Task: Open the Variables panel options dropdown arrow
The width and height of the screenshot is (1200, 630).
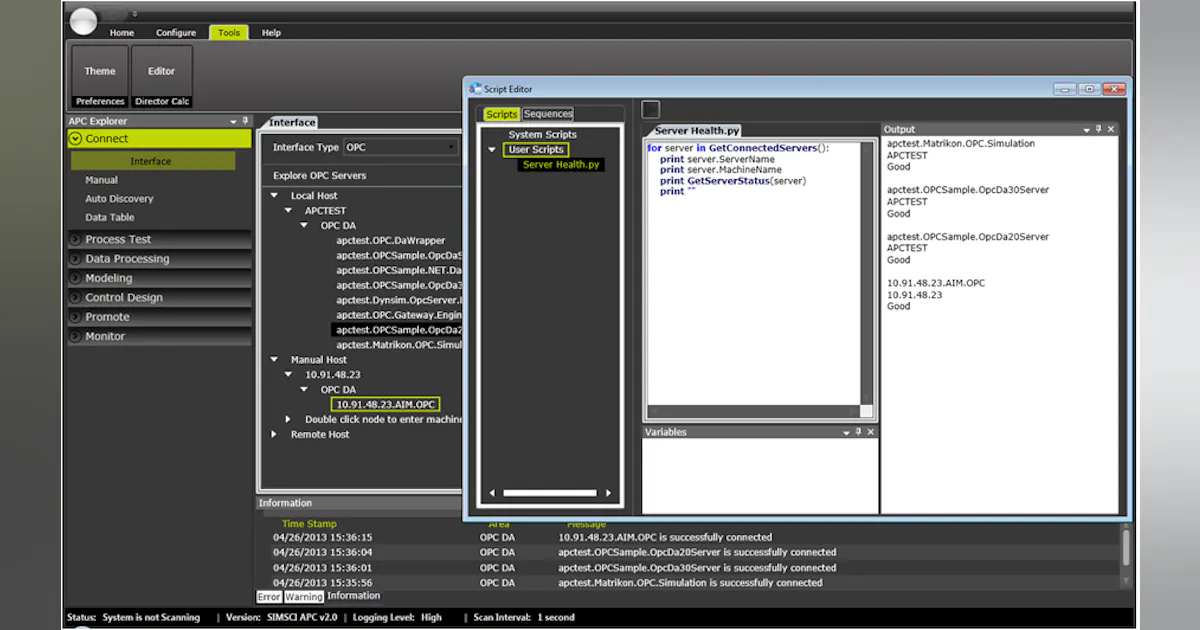Action: click(846, 432)
